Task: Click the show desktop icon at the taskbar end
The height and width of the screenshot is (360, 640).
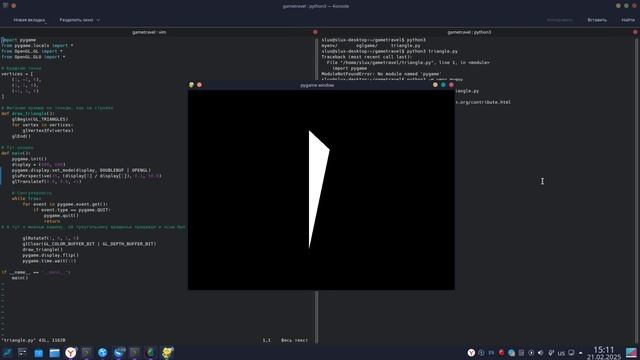Action: 632,353
